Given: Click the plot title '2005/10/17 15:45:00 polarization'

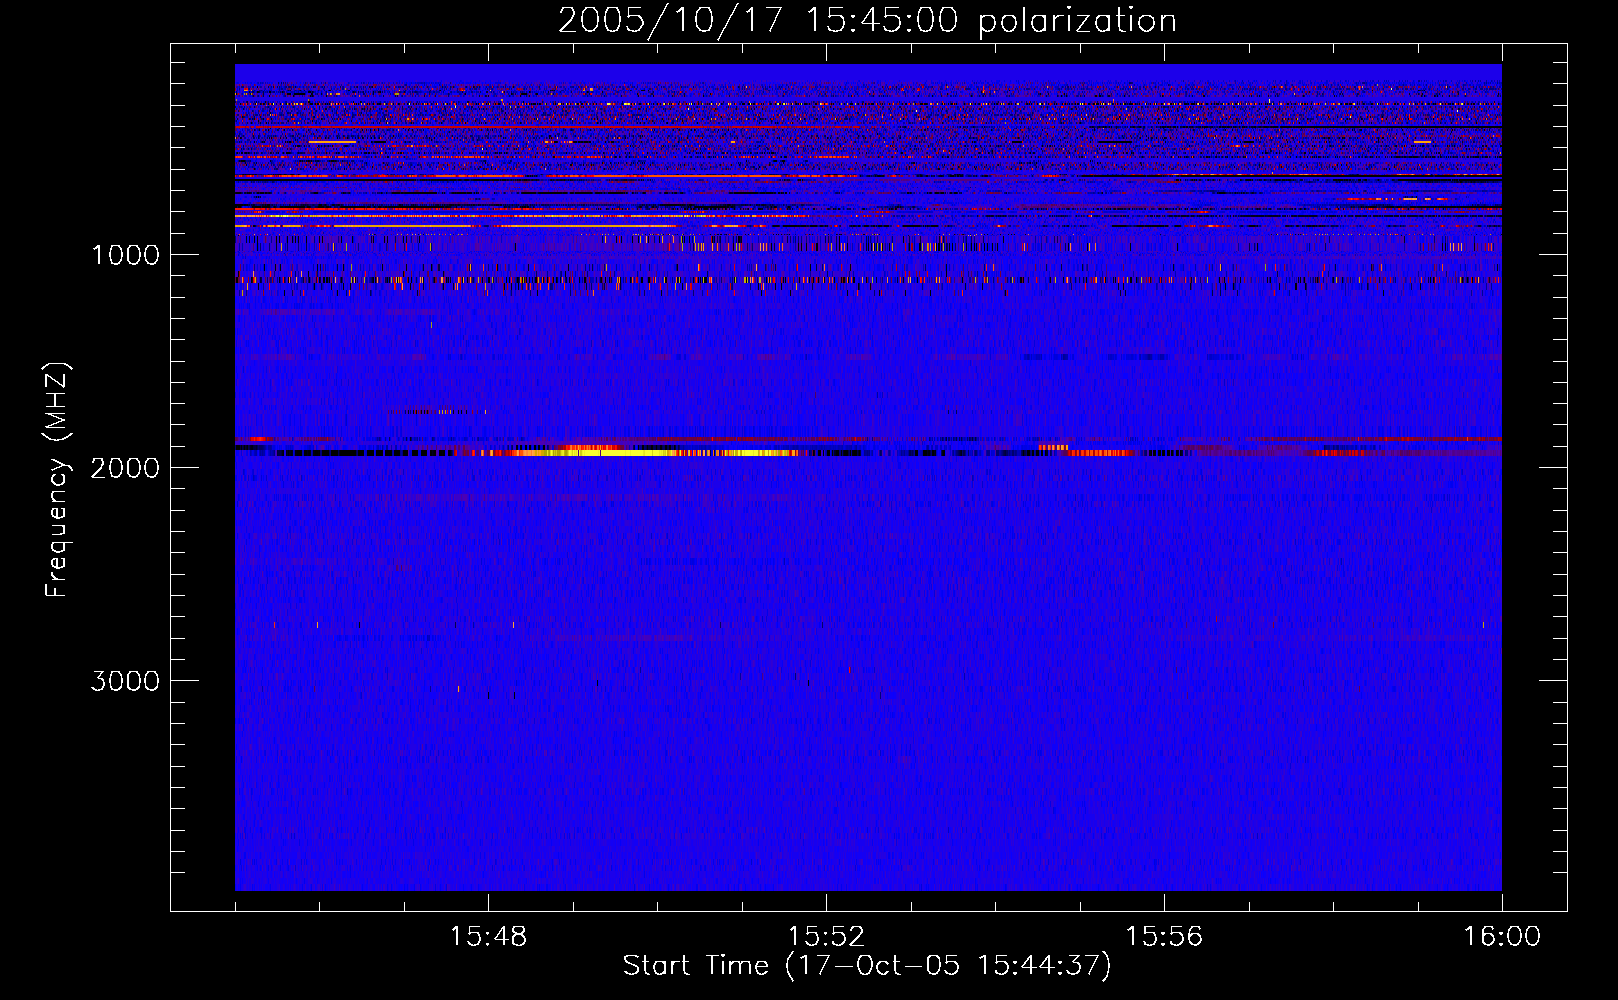Looking at the screenshot, I should [867, 21].
